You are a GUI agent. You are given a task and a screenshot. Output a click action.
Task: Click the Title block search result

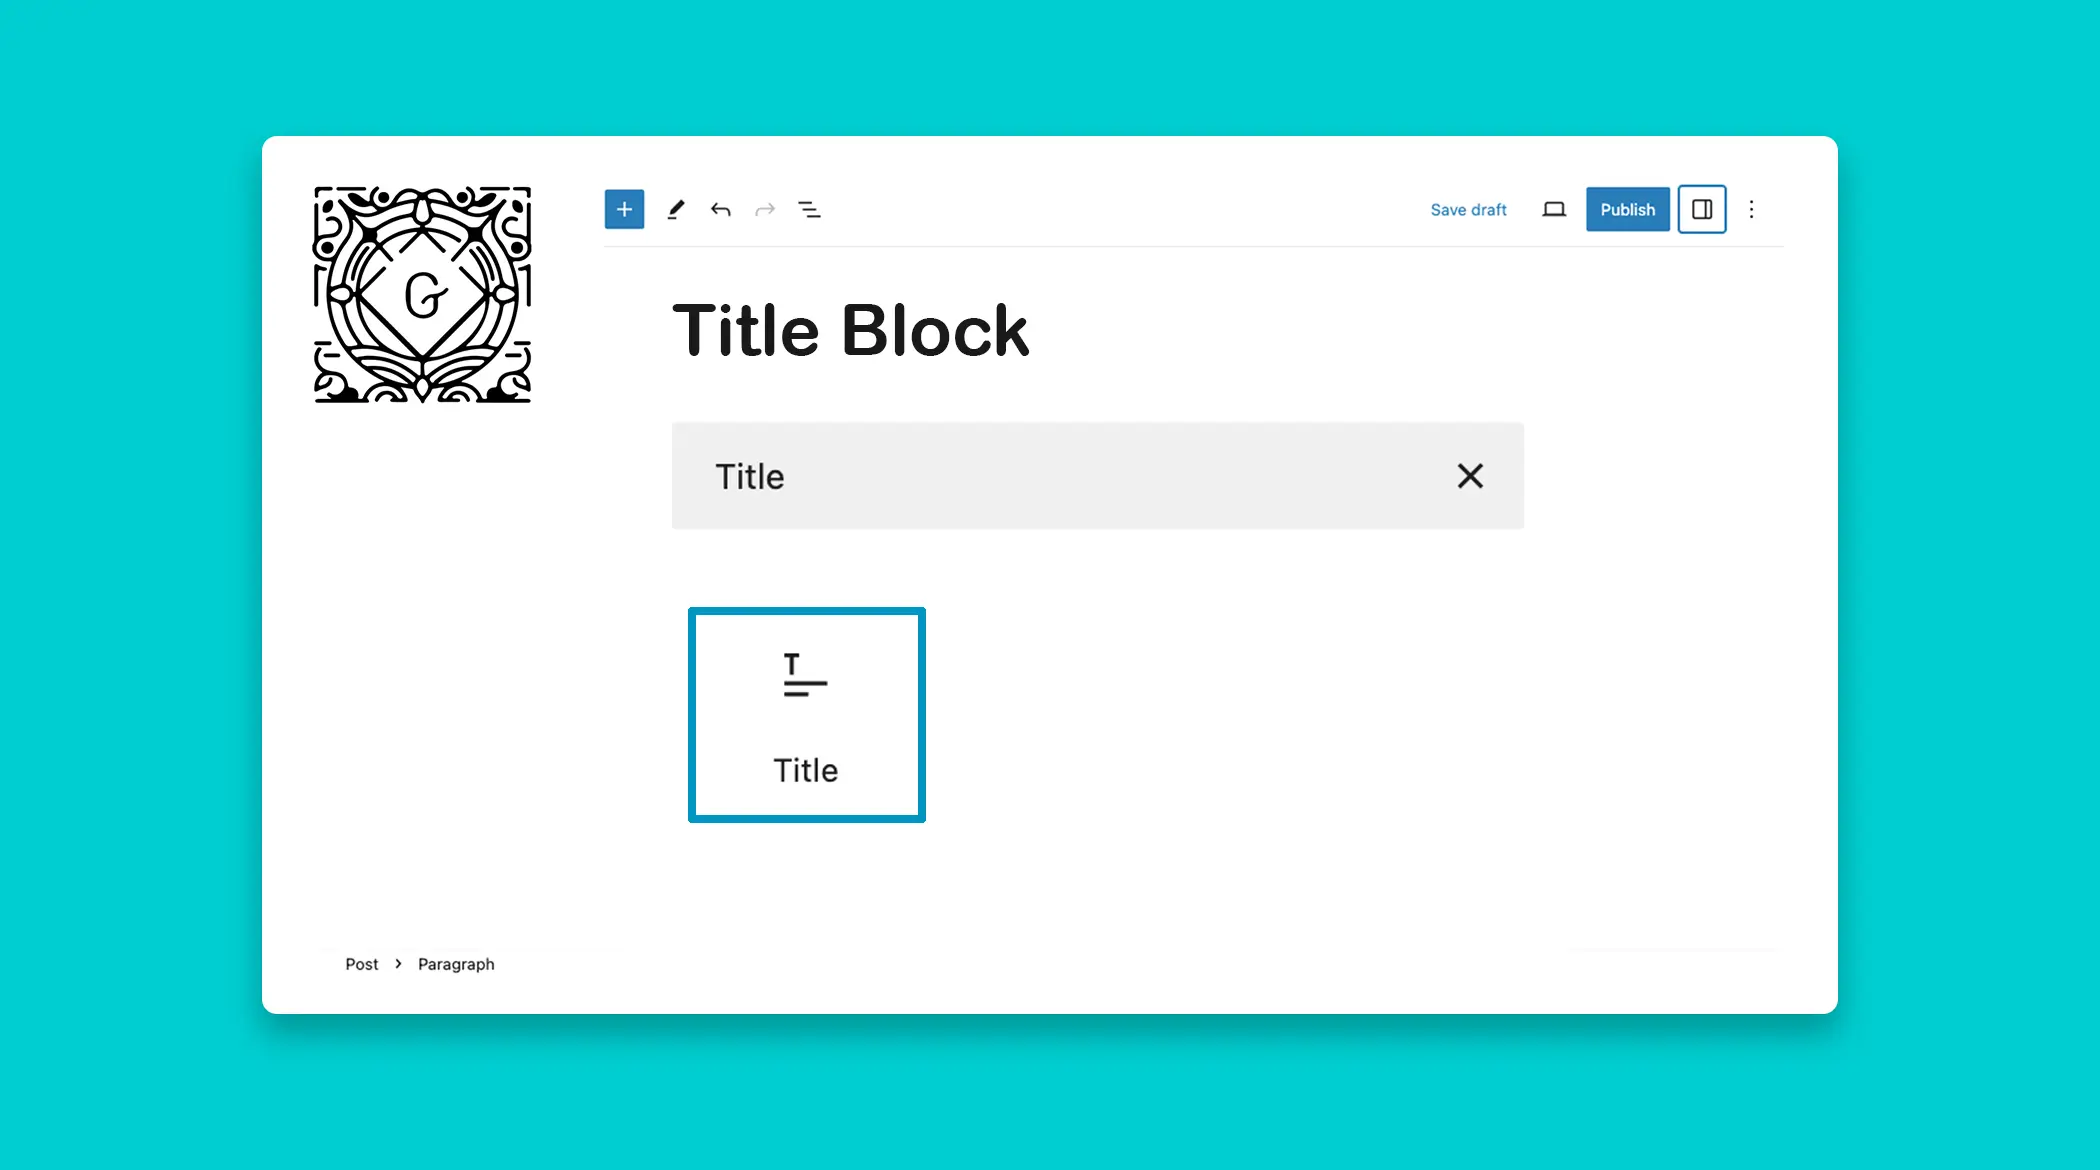pos(805,715)
